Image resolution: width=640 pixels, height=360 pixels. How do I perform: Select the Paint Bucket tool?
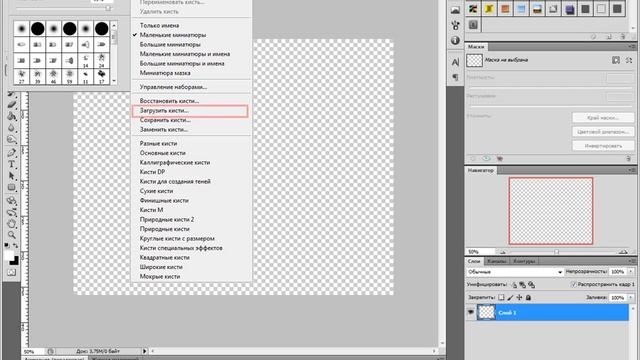pos(11,117)
